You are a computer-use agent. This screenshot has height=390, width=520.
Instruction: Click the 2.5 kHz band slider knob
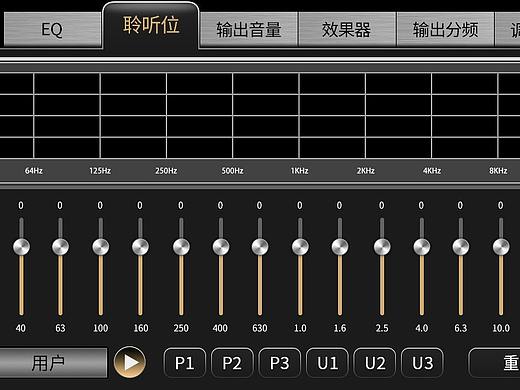(382, 247)
